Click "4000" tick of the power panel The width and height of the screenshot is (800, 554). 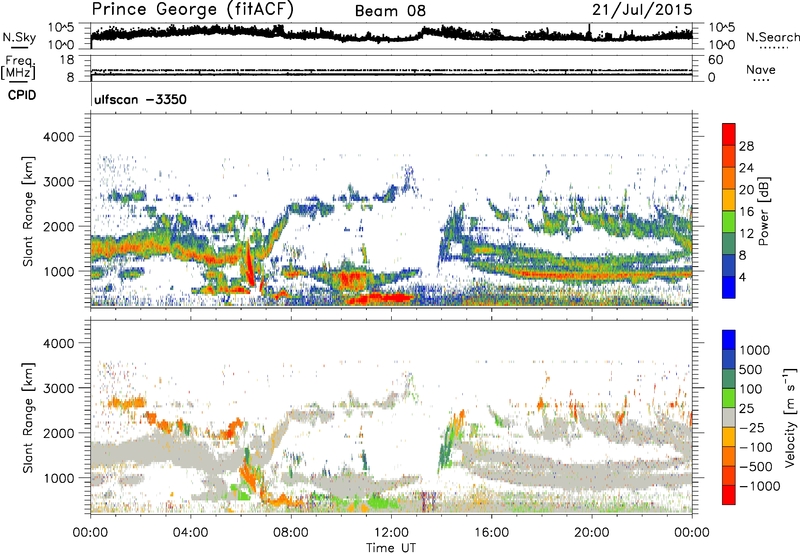58,137
